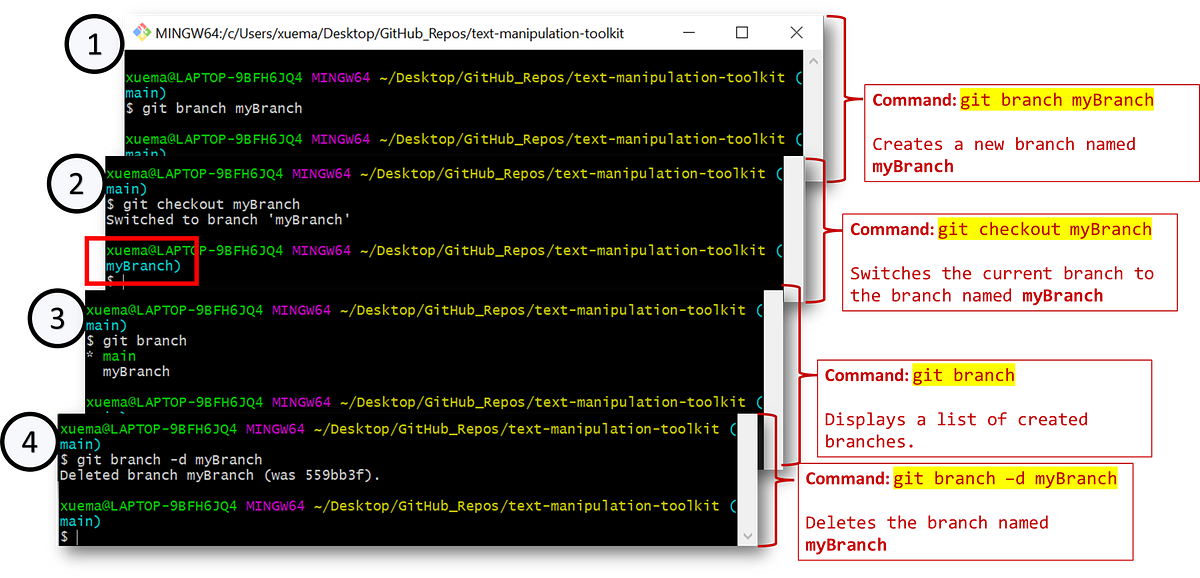Select the step 4 numbered circle

[x=30, y=441]
